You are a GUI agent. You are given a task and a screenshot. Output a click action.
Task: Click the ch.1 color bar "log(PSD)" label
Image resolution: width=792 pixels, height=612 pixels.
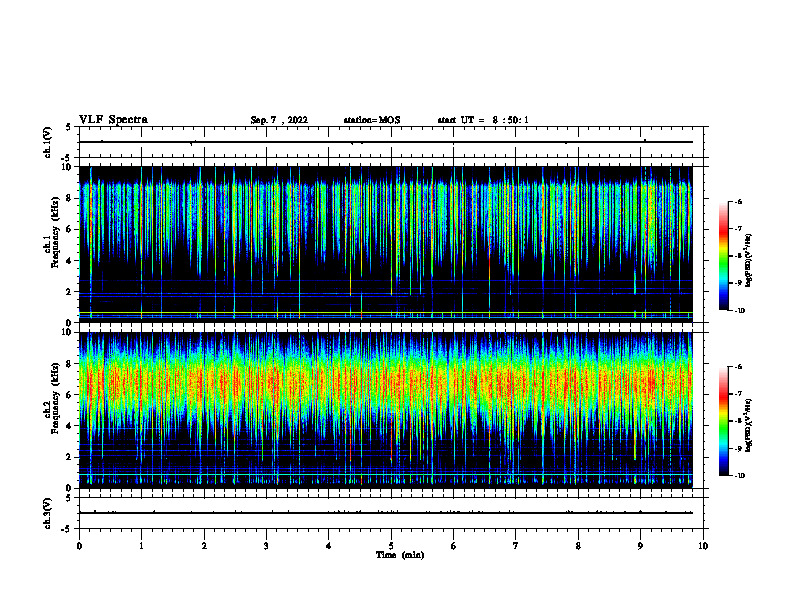point(749,260)
